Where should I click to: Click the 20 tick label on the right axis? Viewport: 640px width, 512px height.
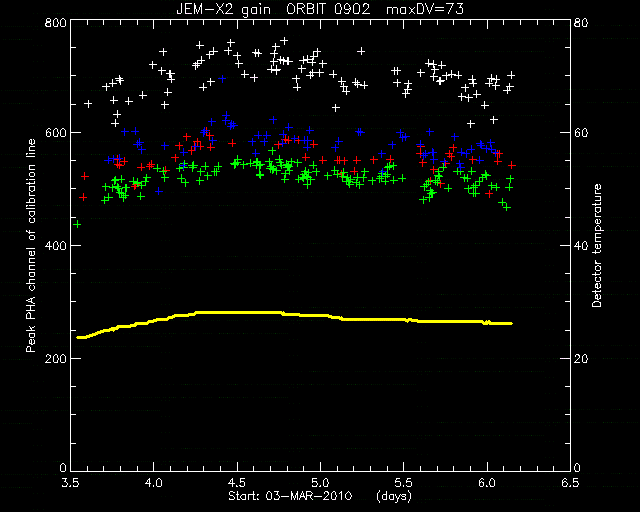pos(581,359)
